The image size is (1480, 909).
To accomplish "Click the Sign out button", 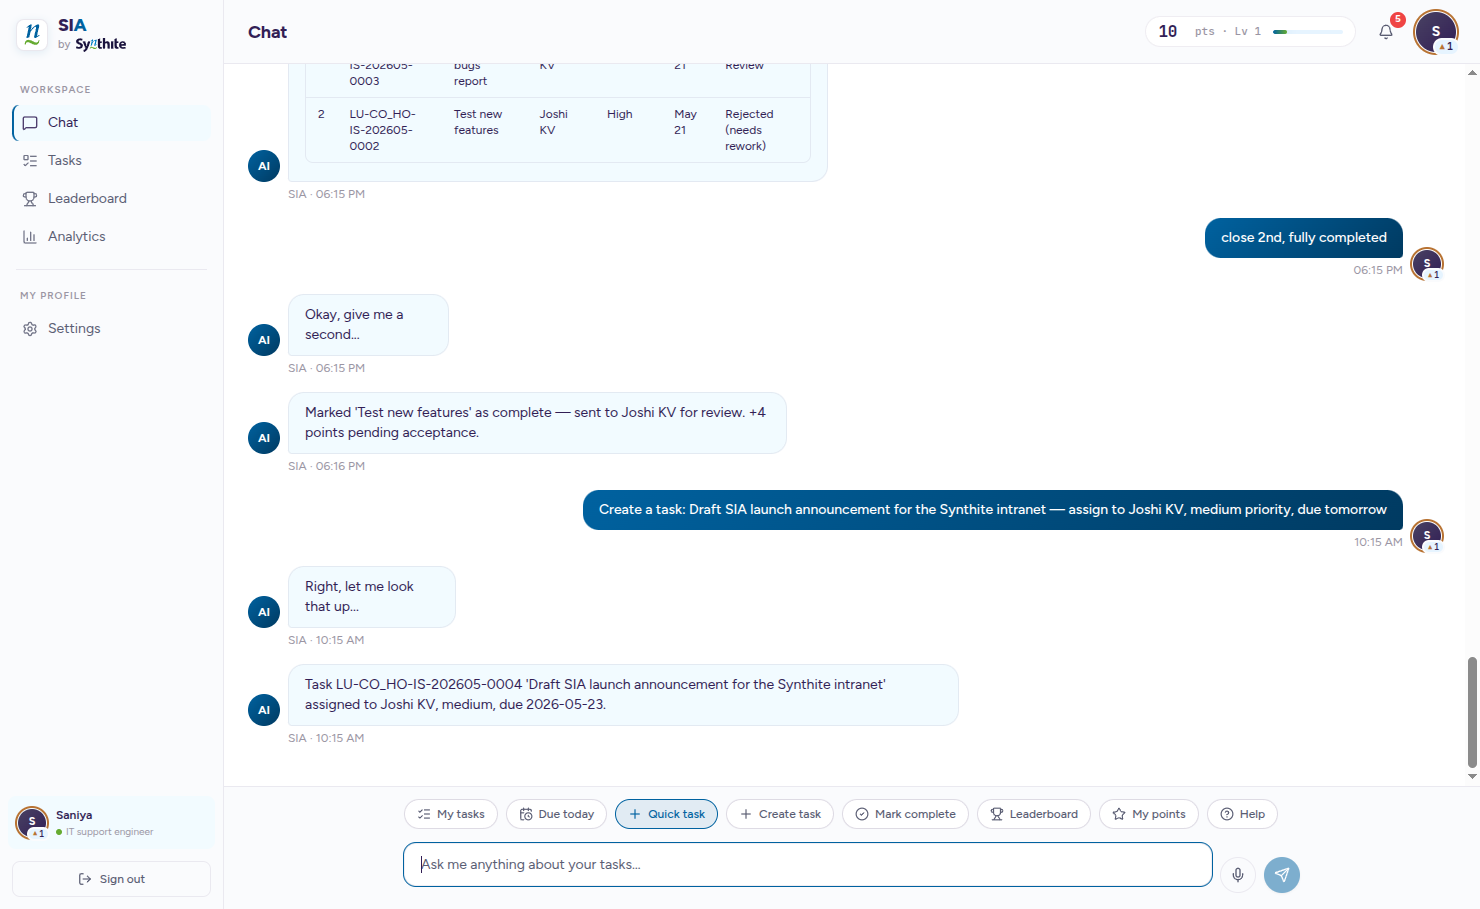I will pos(111,879).
